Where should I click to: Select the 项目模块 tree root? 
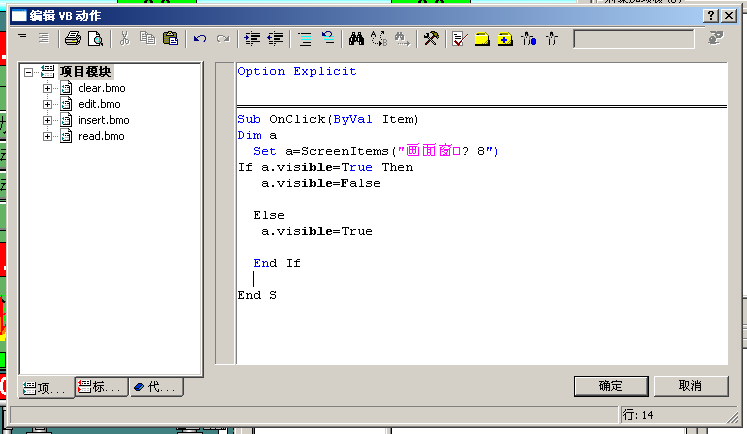[x=85, y=72]
